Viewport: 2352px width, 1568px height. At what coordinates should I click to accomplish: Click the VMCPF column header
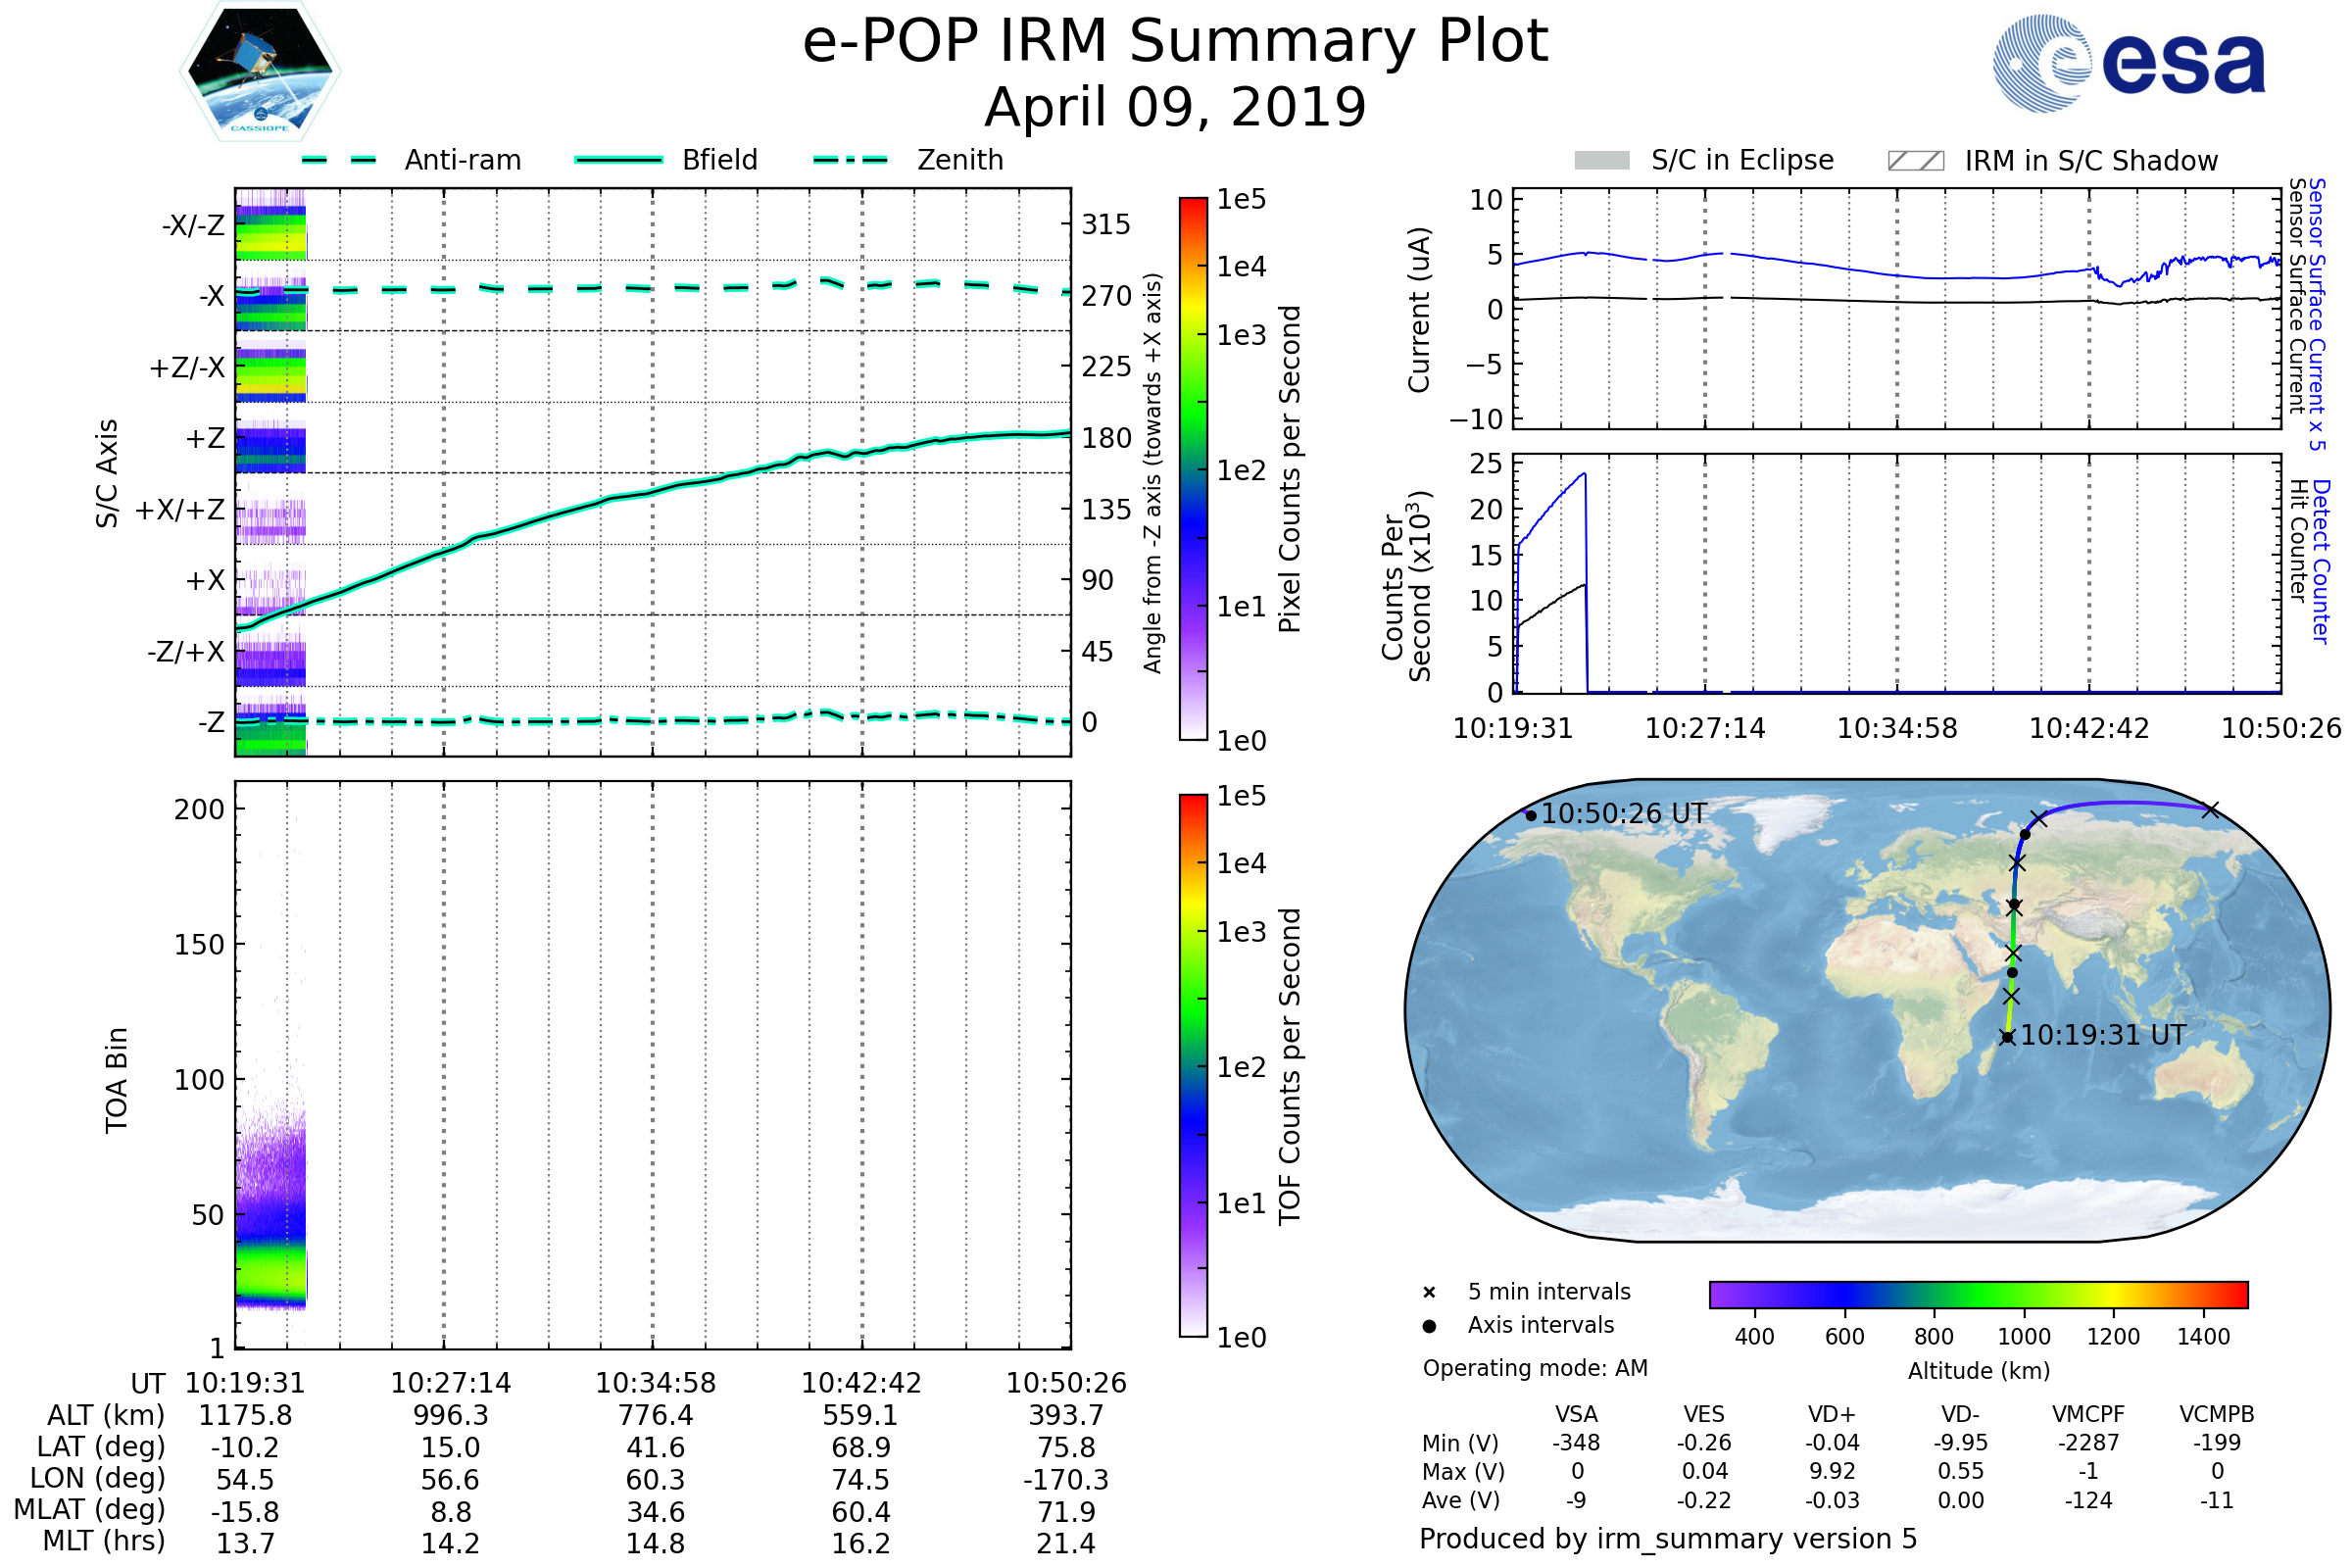pyautogui.click(x=2087, y=1414)
